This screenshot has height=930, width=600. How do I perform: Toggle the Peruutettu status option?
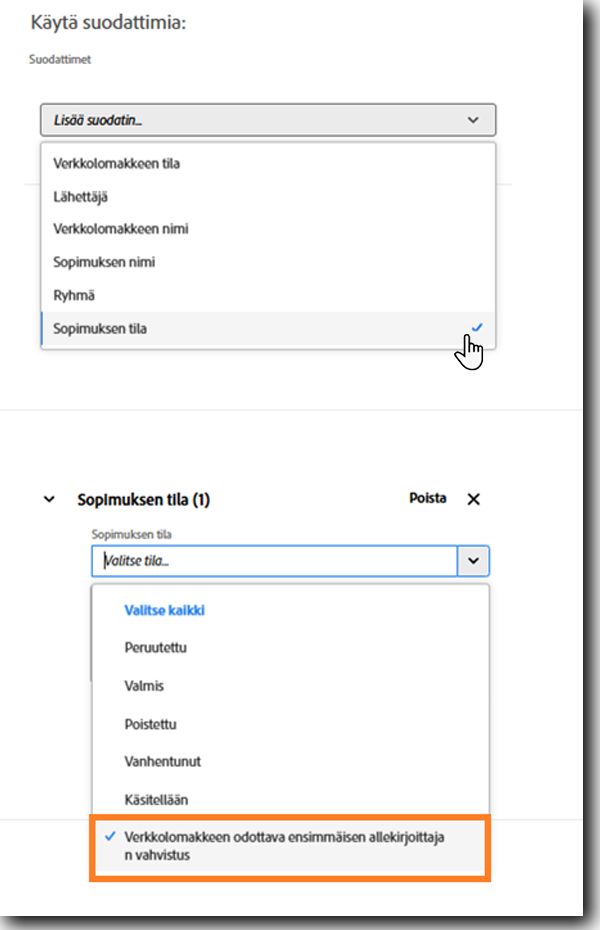coord(291,648)
